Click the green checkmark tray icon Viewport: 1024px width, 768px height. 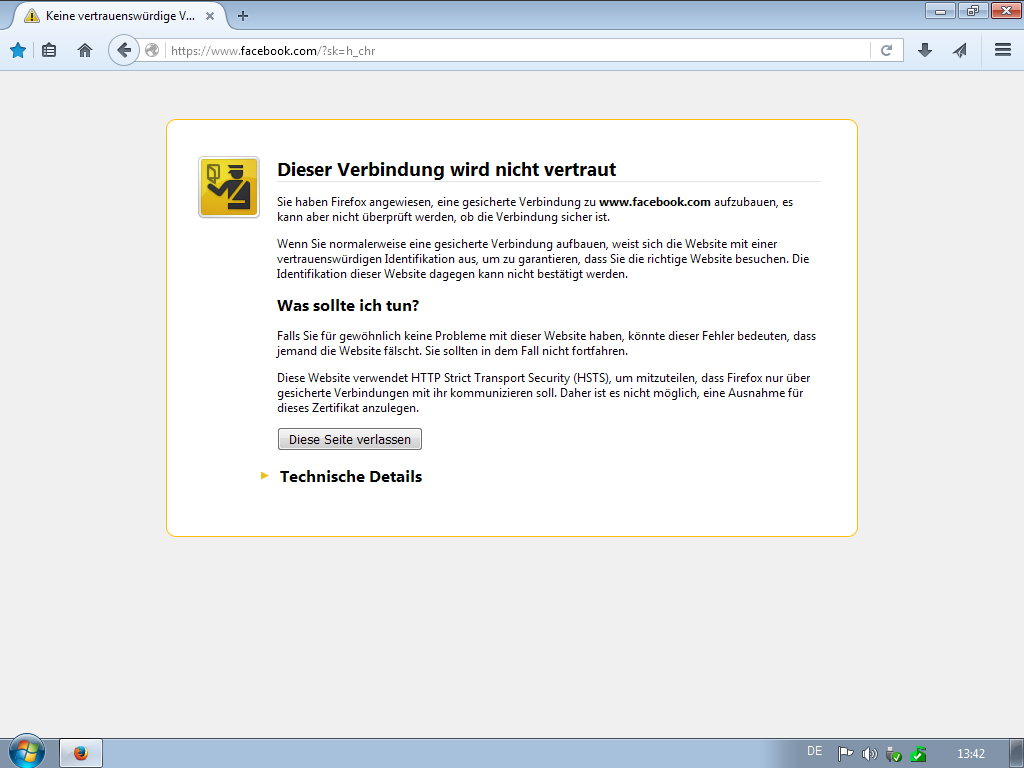pos(918,754)
